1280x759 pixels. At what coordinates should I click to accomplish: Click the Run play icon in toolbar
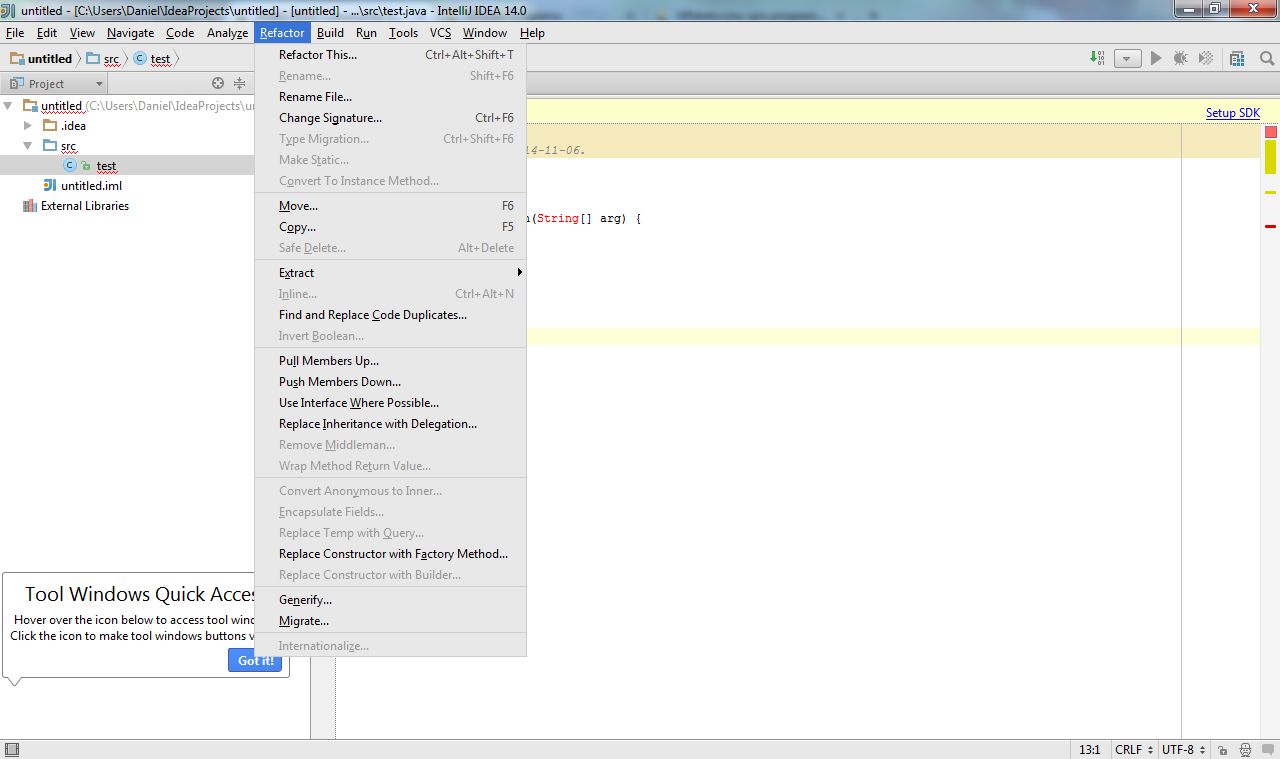(x=1156, y=59)
